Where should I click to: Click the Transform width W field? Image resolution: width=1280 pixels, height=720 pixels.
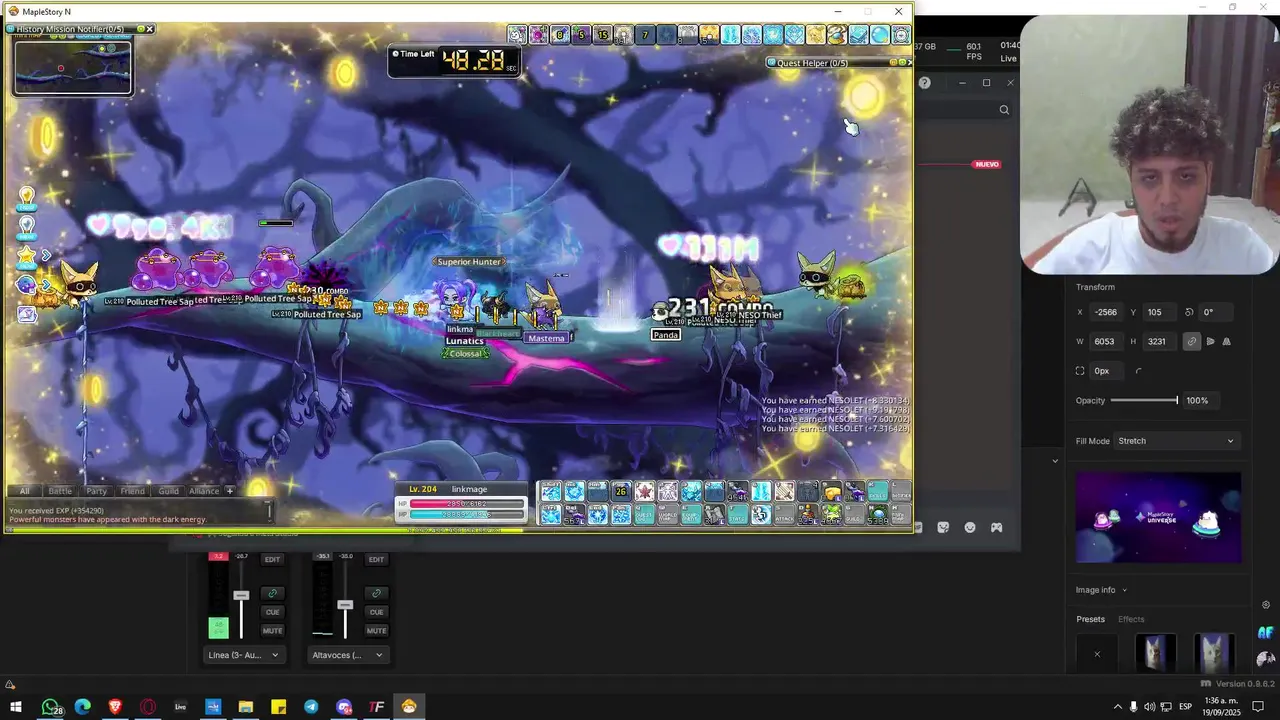point(1107,341)
